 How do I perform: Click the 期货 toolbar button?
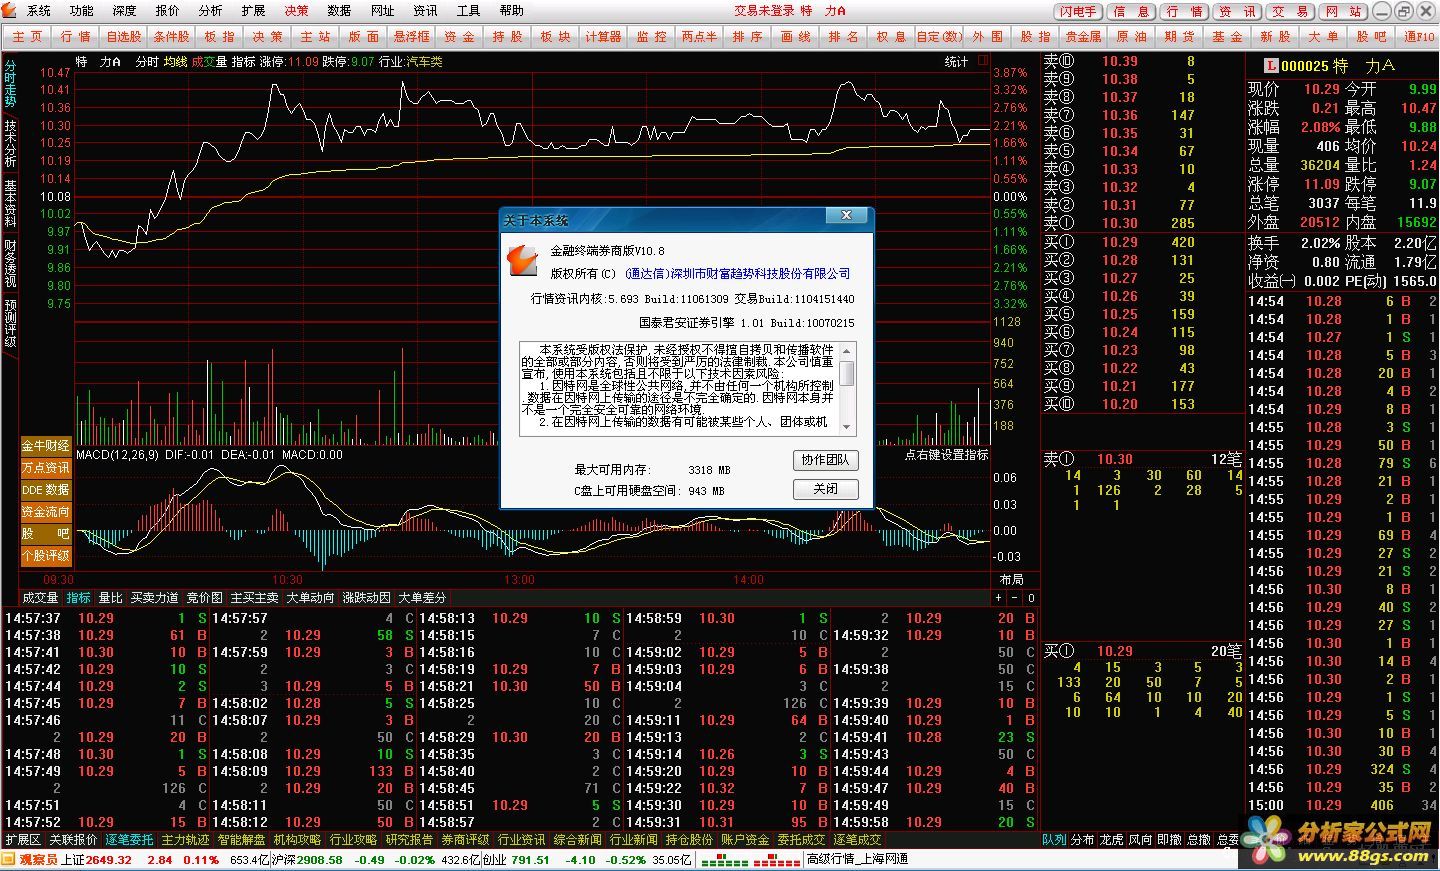[1179, 36]
